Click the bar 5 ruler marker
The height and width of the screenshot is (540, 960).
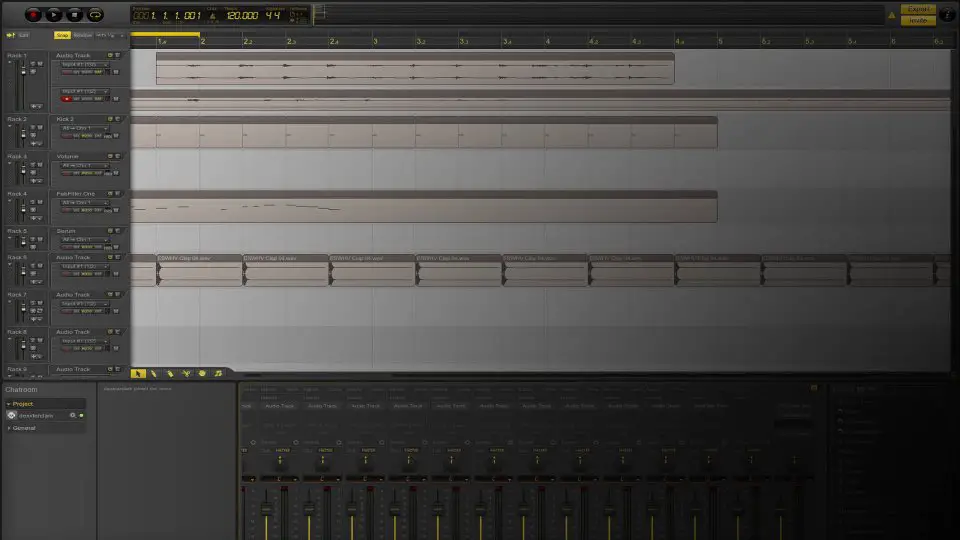click(720, 41)
